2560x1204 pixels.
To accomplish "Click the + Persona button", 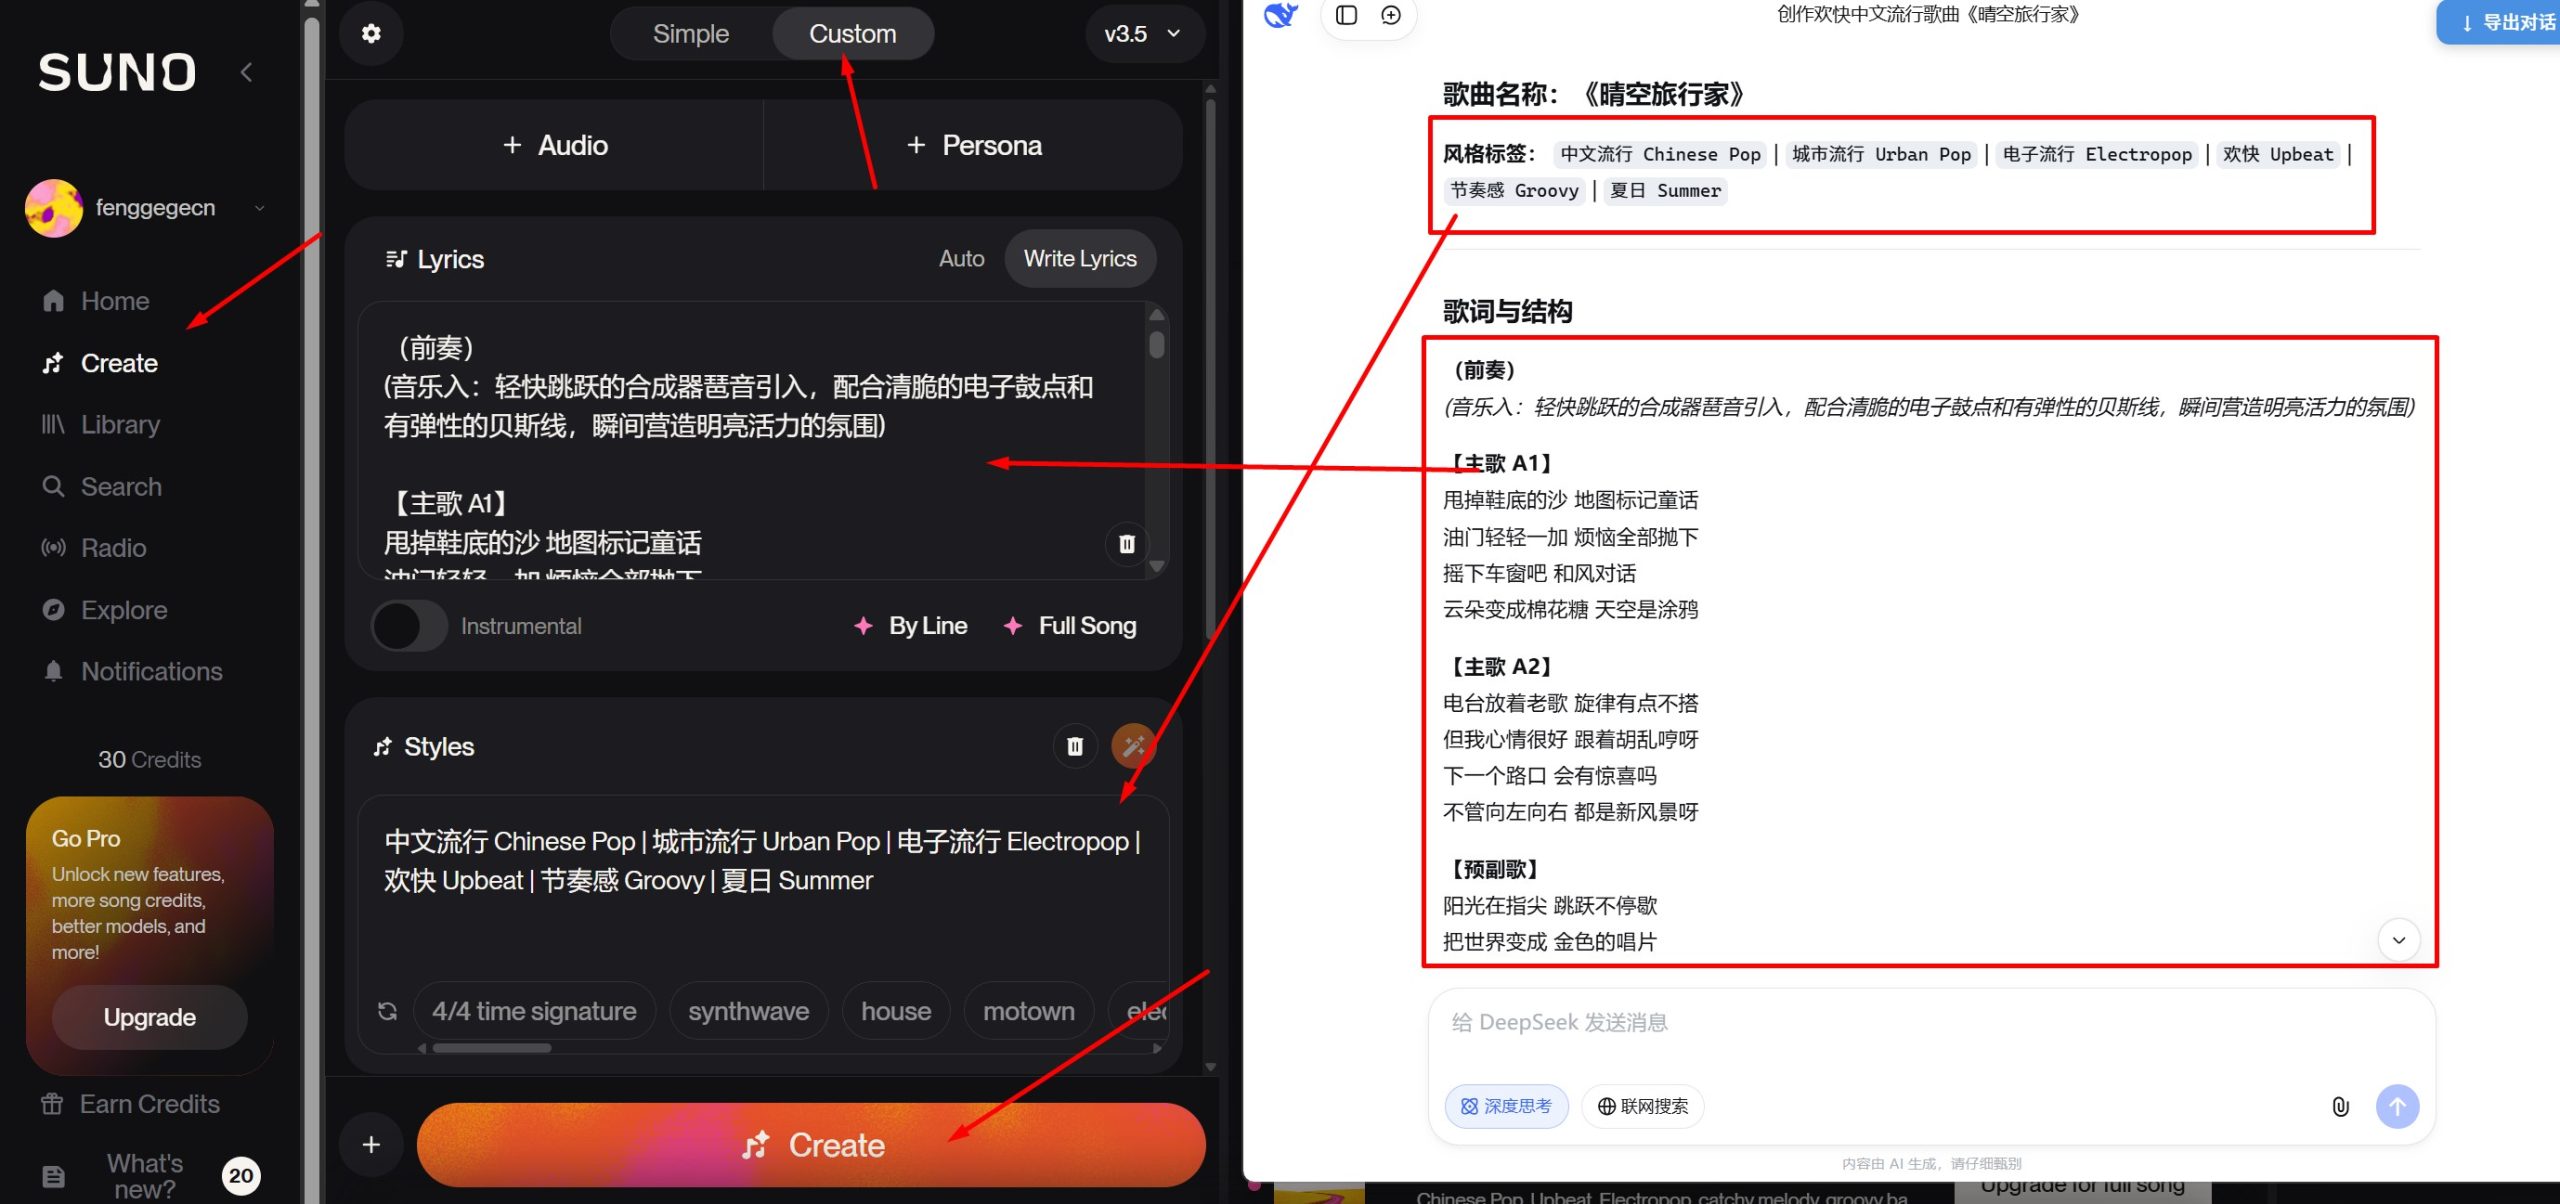I will pos(973,145).
